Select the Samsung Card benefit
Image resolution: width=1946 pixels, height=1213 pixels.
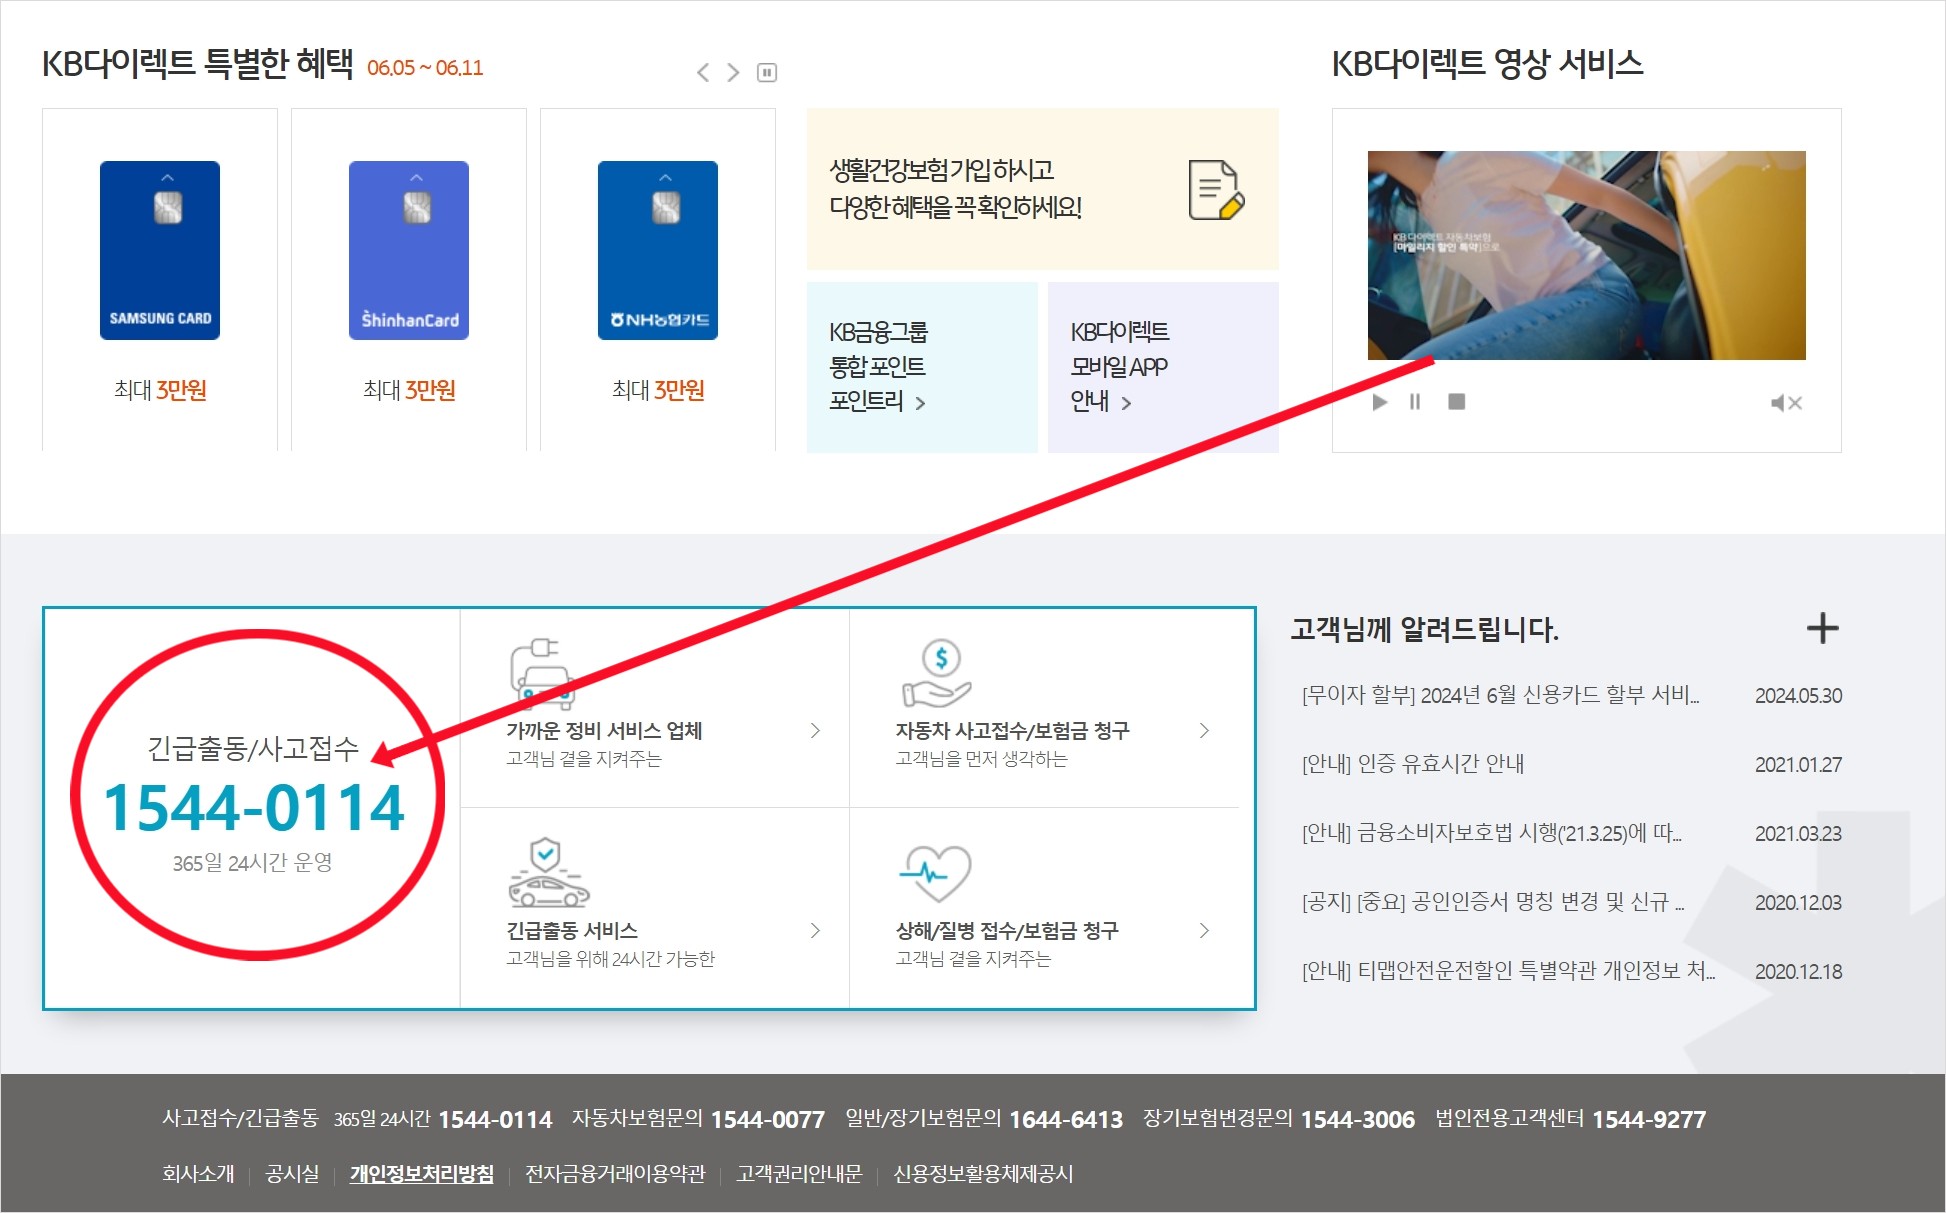coord(160,251)
